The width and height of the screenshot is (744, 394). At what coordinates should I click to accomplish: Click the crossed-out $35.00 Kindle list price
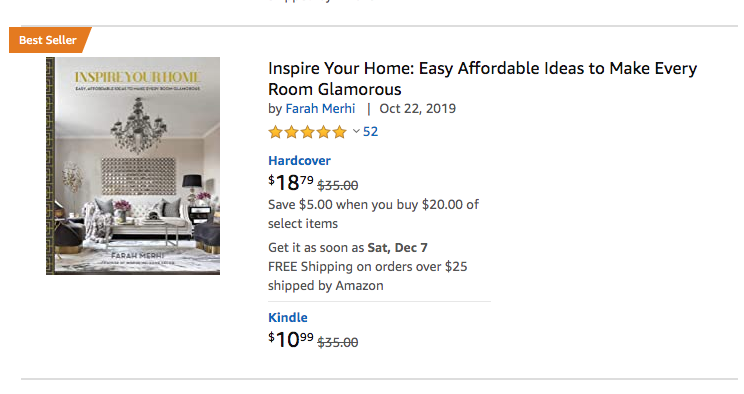[338, 342]
